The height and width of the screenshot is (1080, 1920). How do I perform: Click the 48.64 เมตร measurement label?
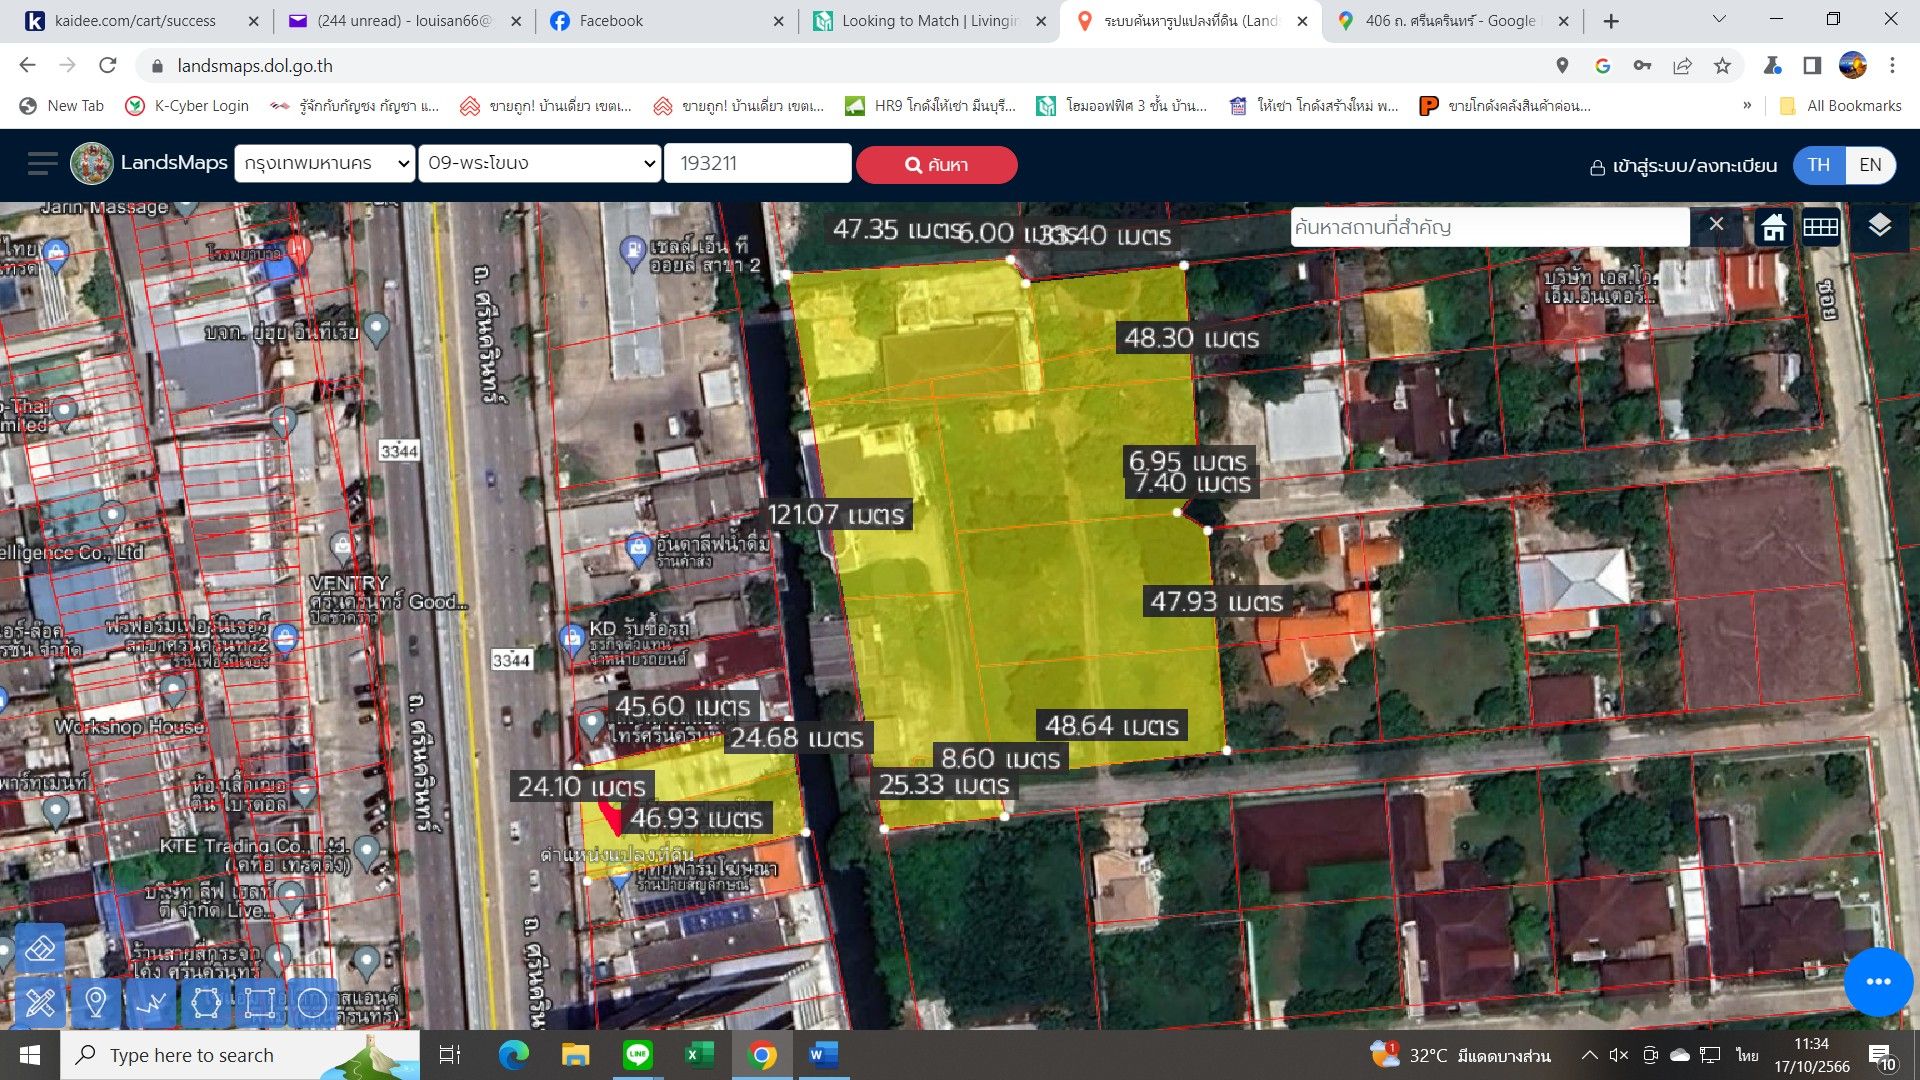(x=1112, y=726)
